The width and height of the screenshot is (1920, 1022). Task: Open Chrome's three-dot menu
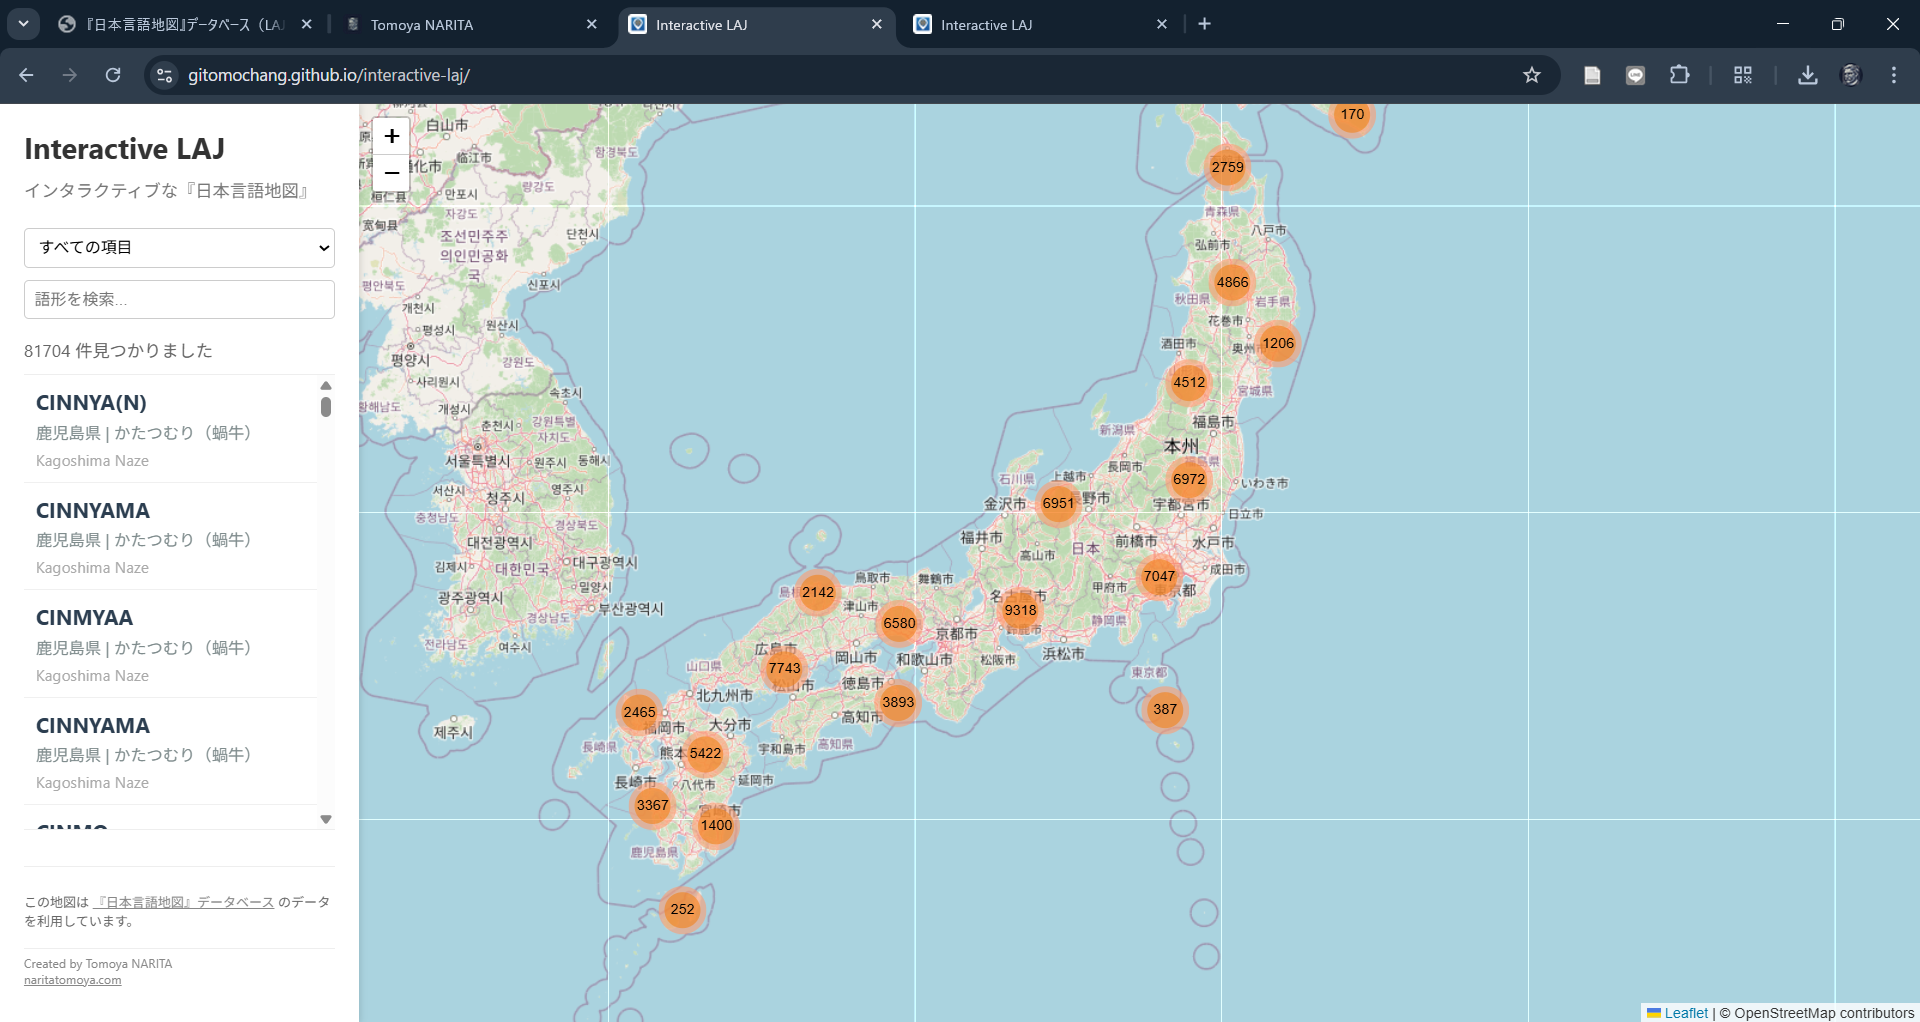(x=1893, y=75)
